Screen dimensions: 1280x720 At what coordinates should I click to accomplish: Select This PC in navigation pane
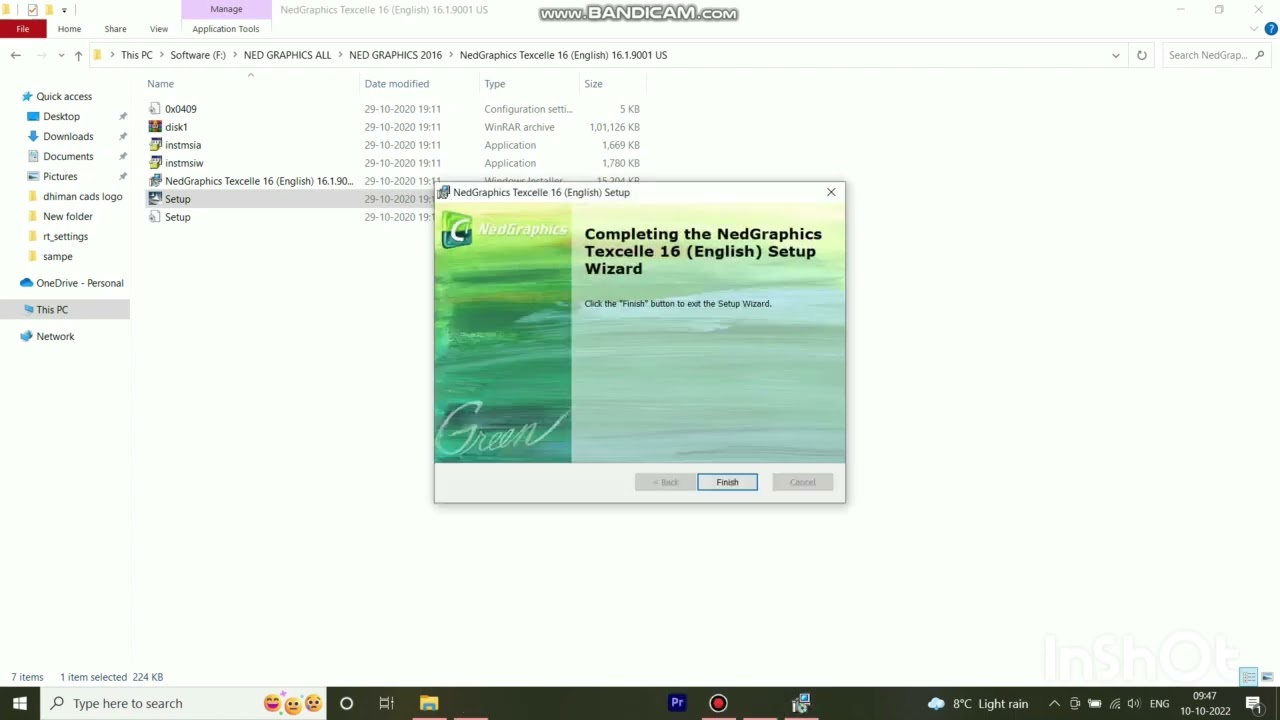coord(52,310)
